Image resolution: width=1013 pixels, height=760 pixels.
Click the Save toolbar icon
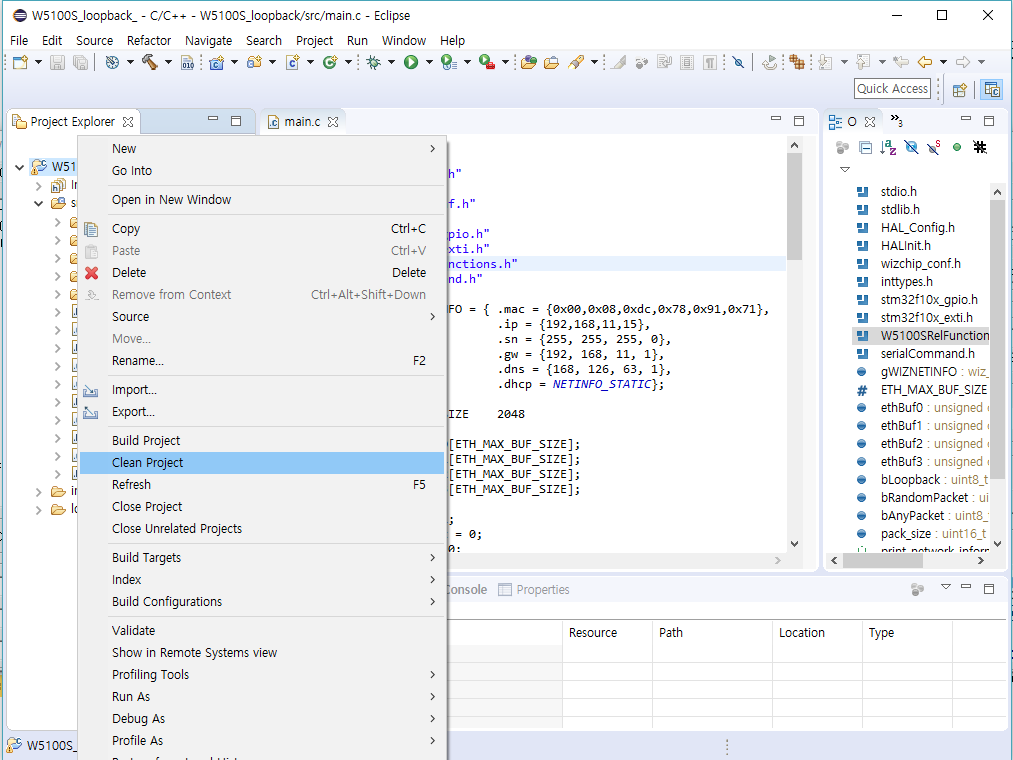57,62
